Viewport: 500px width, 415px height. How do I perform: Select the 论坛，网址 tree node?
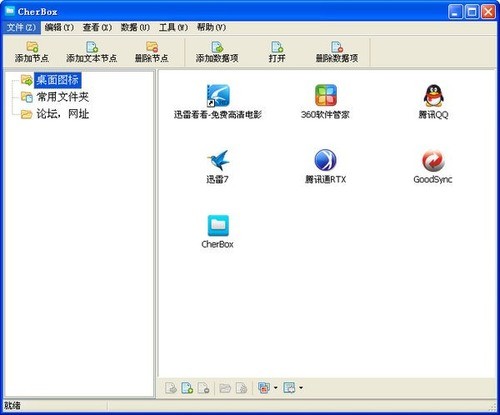pos(63,114)
